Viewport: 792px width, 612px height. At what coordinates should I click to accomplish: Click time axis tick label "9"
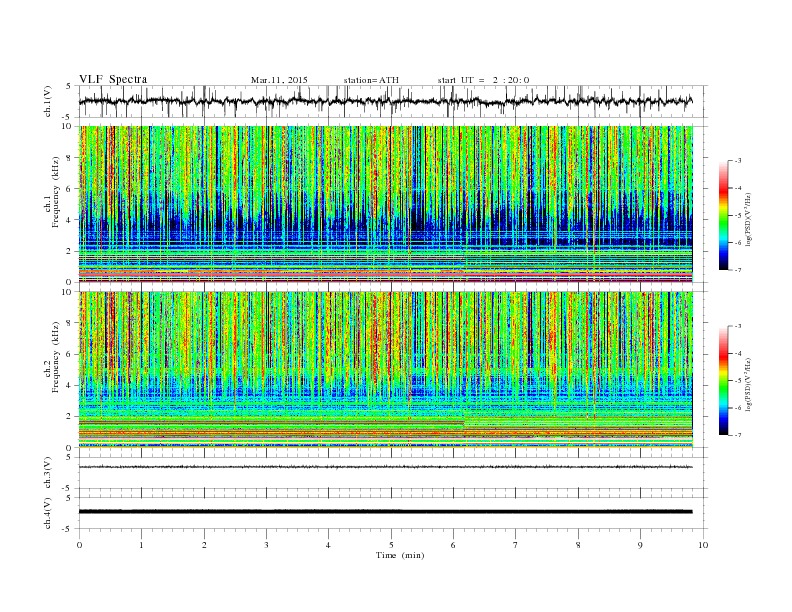pos(640,545)
